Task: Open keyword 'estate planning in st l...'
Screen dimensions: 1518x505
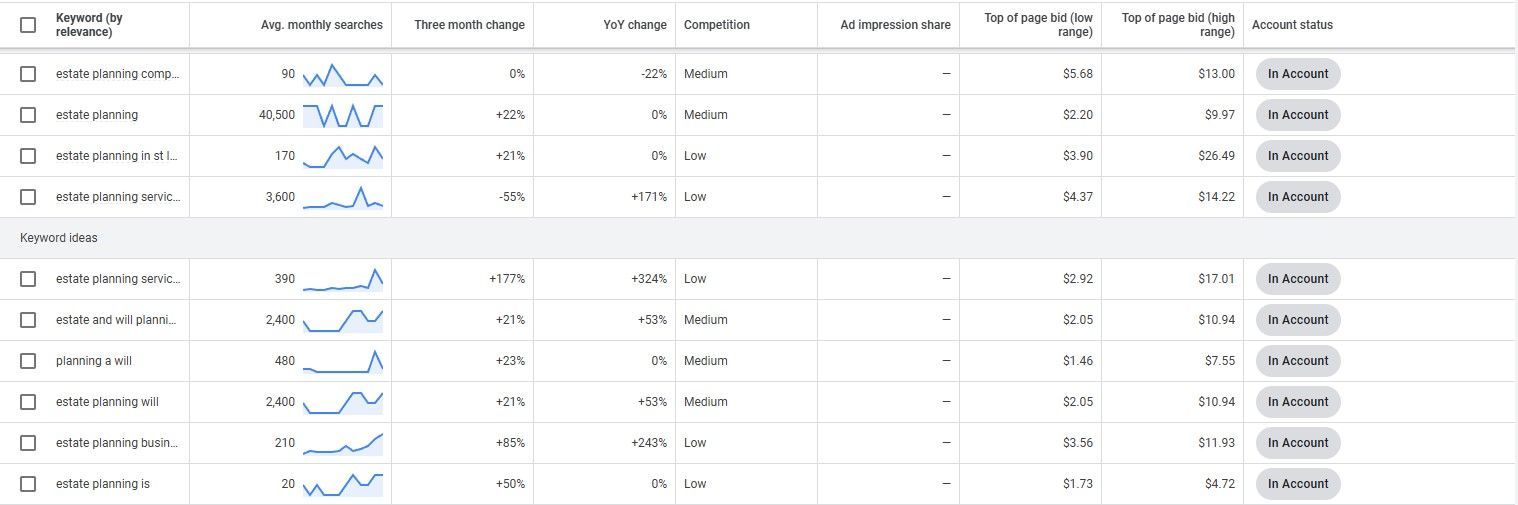Action: tap(117, 156)
